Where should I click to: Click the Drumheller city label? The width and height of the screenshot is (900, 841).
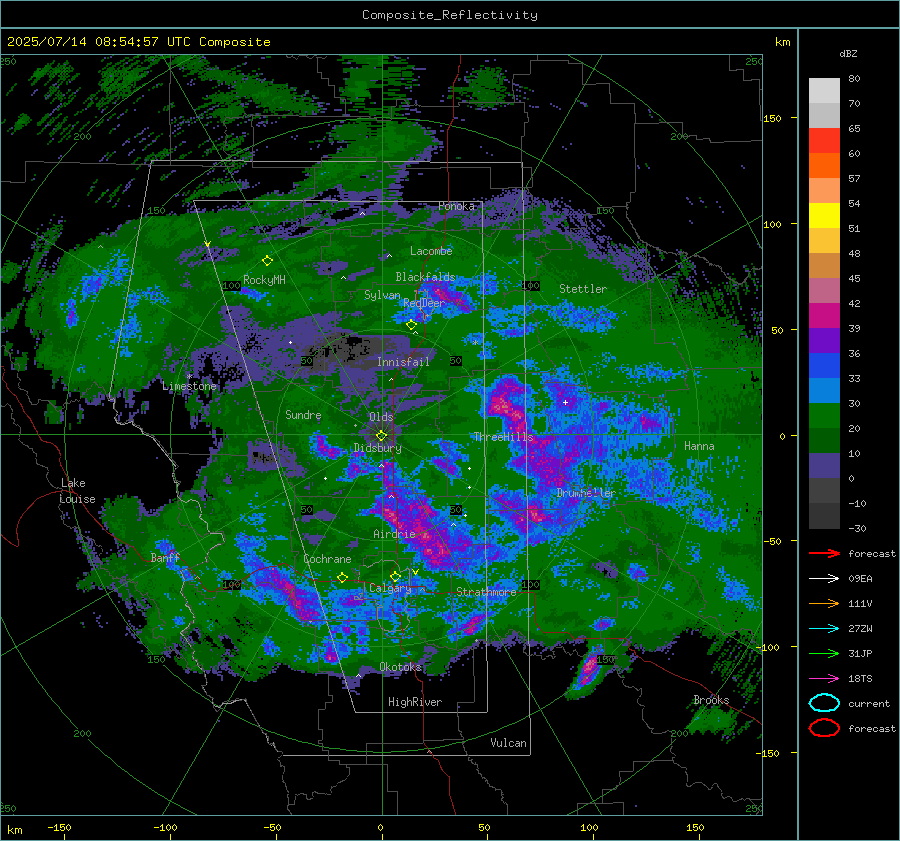tap(586, 493)
